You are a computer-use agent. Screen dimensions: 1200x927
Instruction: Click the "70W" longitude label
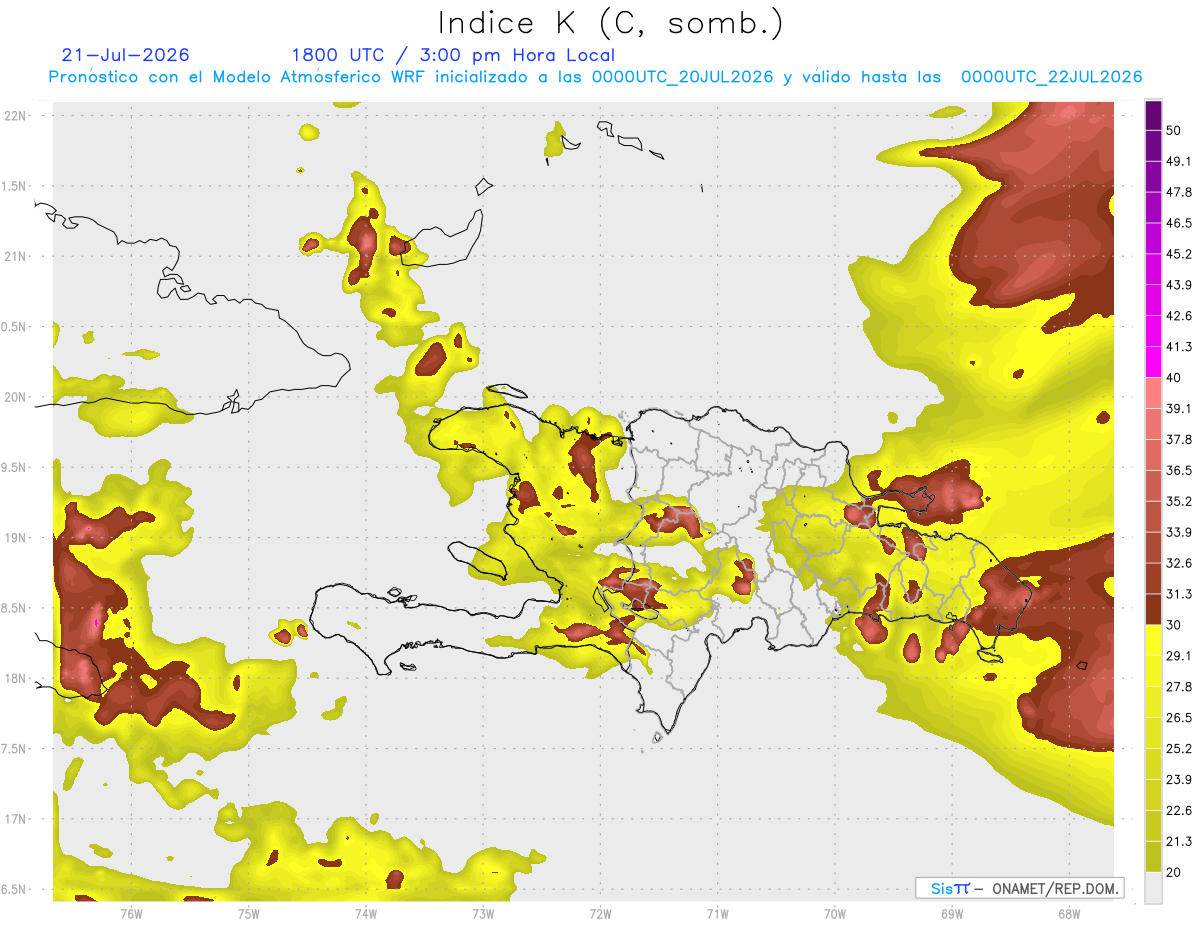834,913
